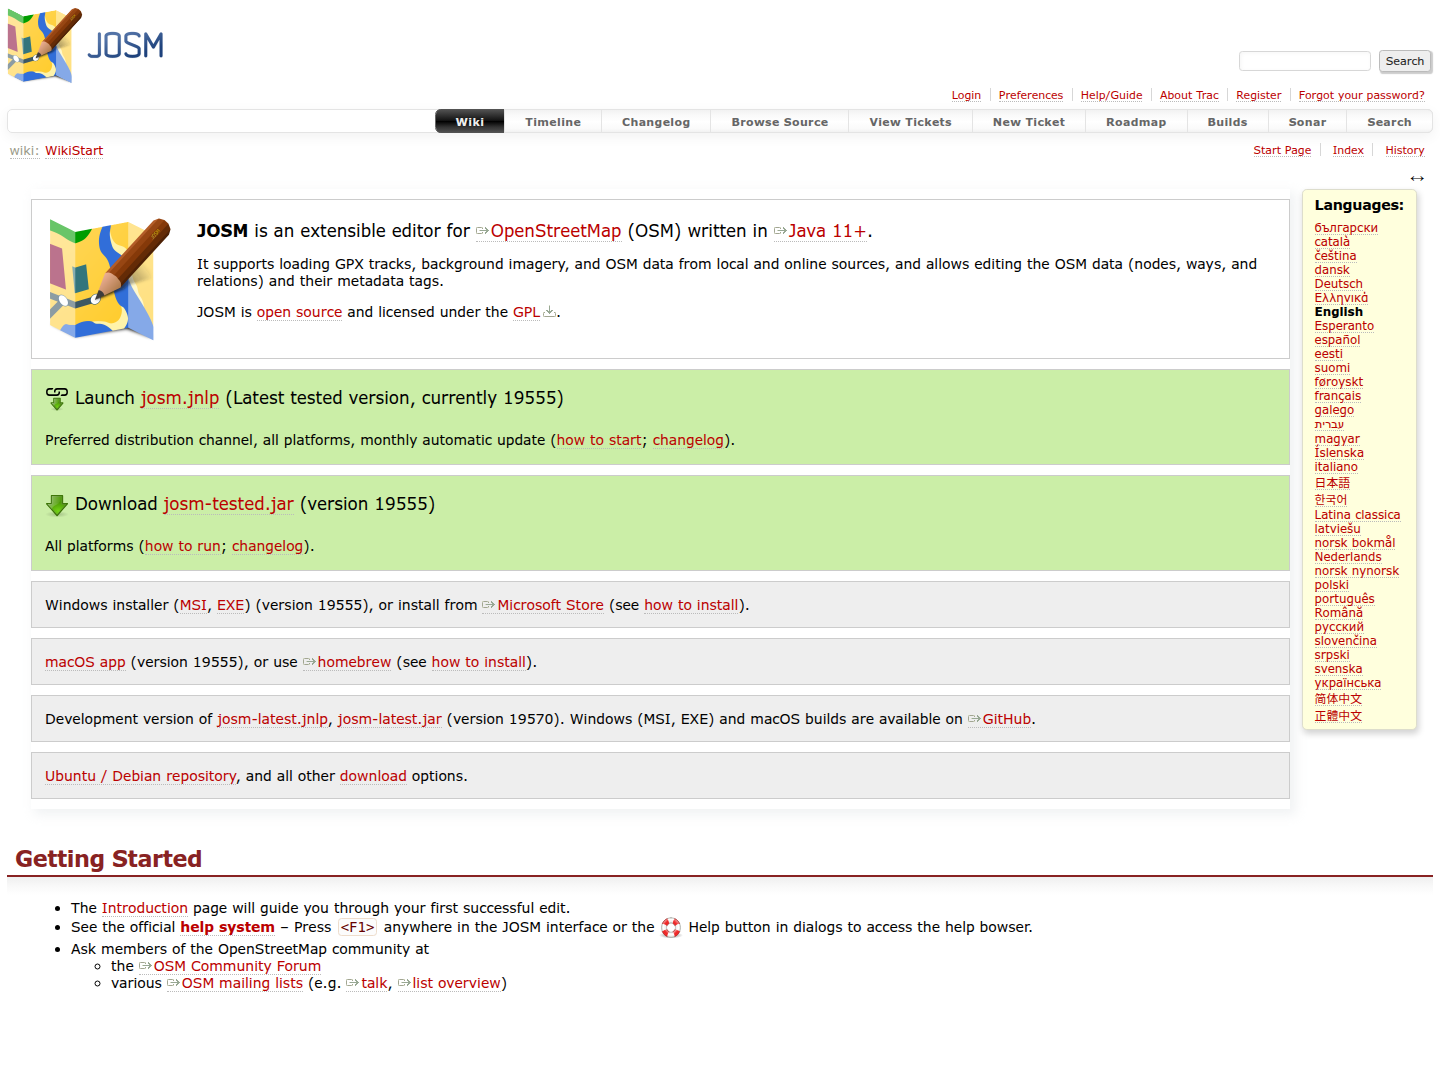Click the green download arrow beside josm-tested.jar
The image size is (1440, 1080).
click(x=57, y=505)
